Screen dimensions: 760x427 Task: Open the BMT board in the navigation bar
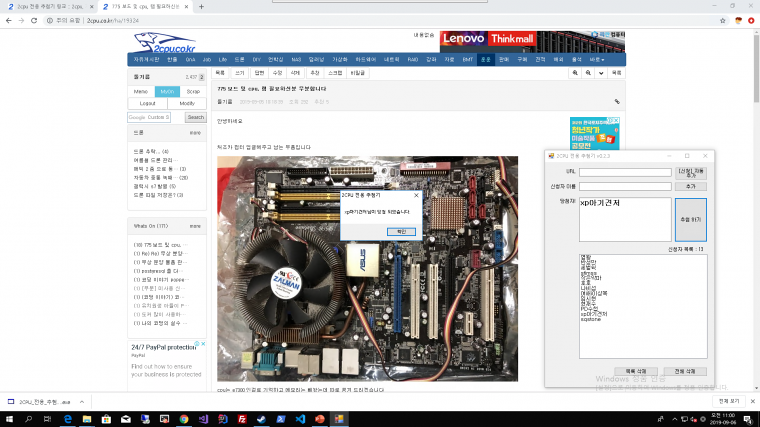(x=467, y=60)
